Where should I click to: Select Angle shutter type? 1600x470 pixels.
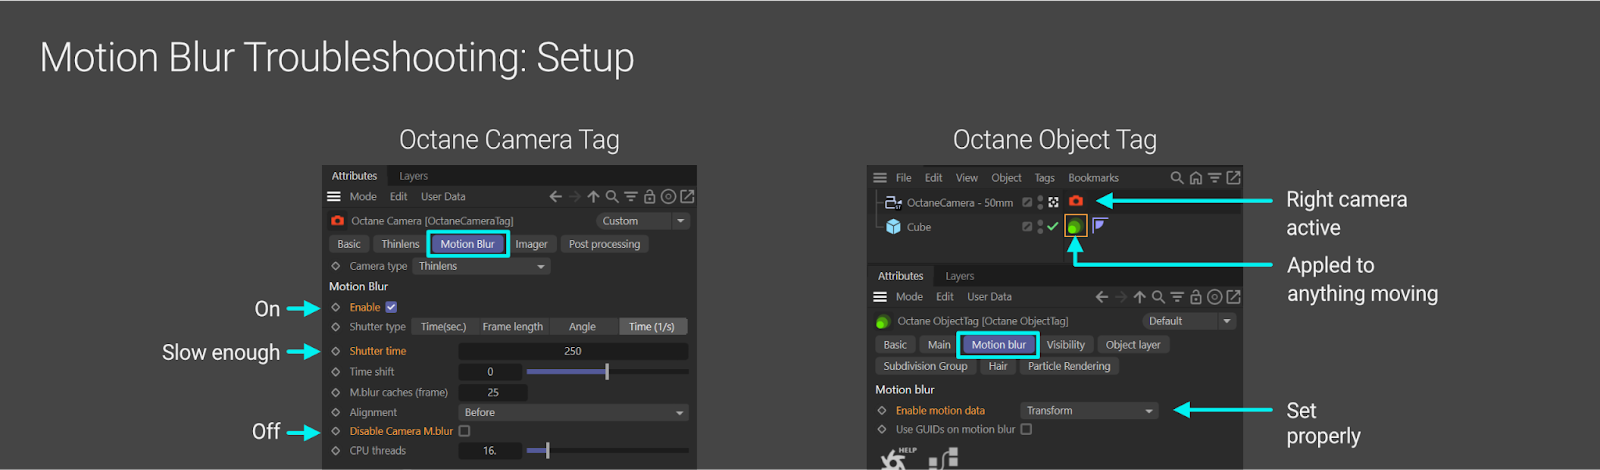(x=582, y=327)
